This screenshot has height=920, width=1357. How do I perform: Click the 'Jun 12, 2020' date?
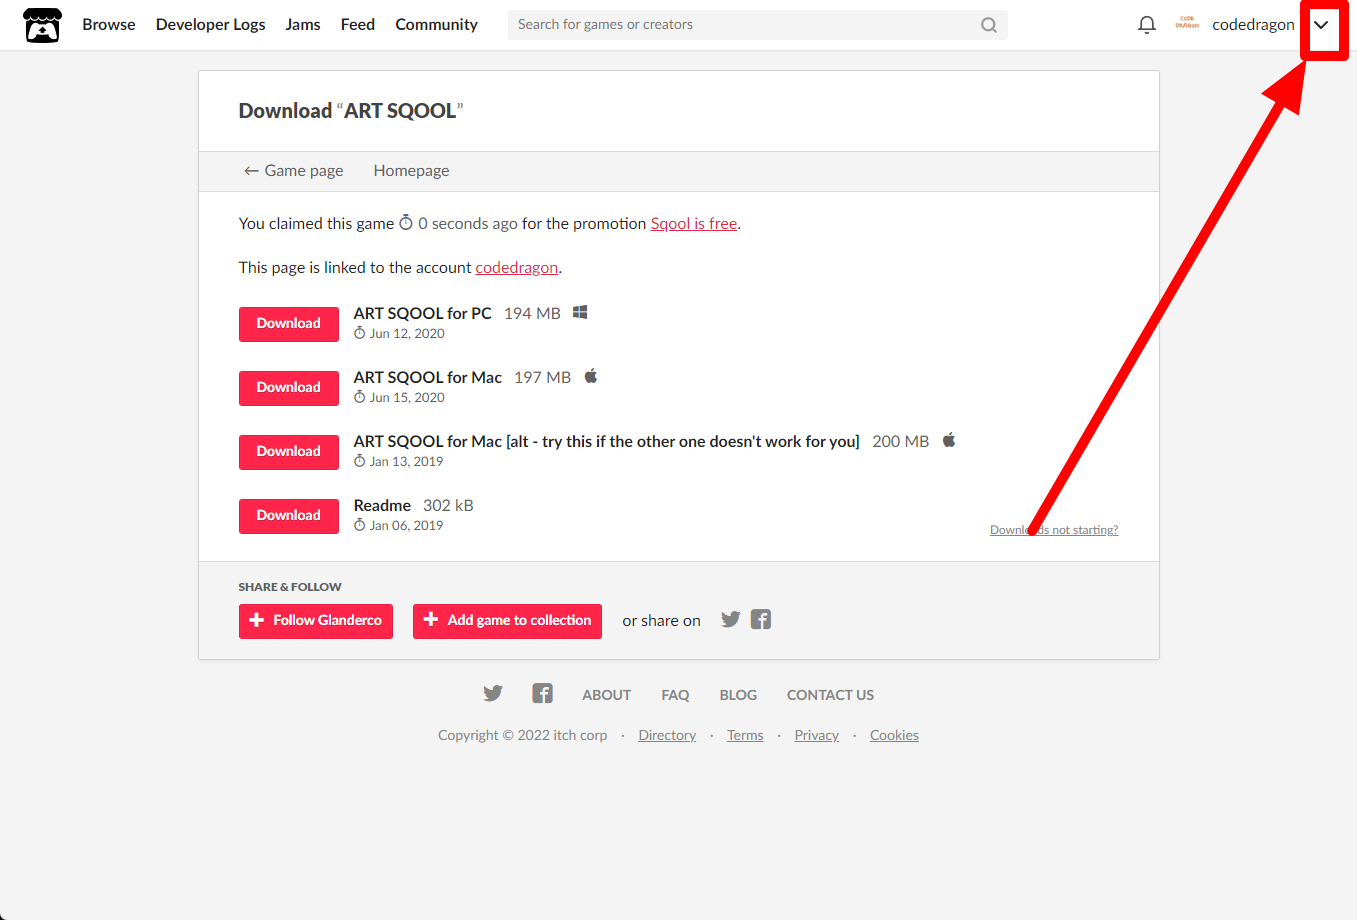point(407,334)
